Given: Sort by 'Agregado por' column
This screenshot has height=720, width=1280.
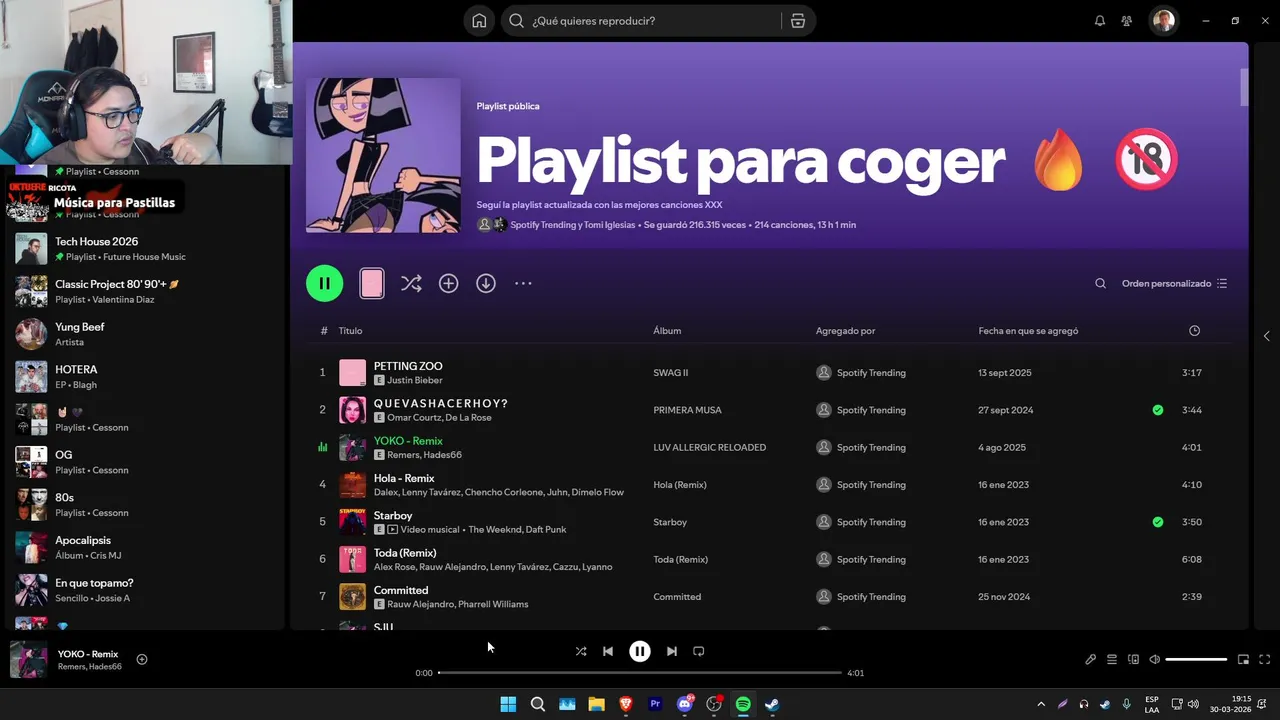Looking at the screenshot, I should tap(845, 331).
